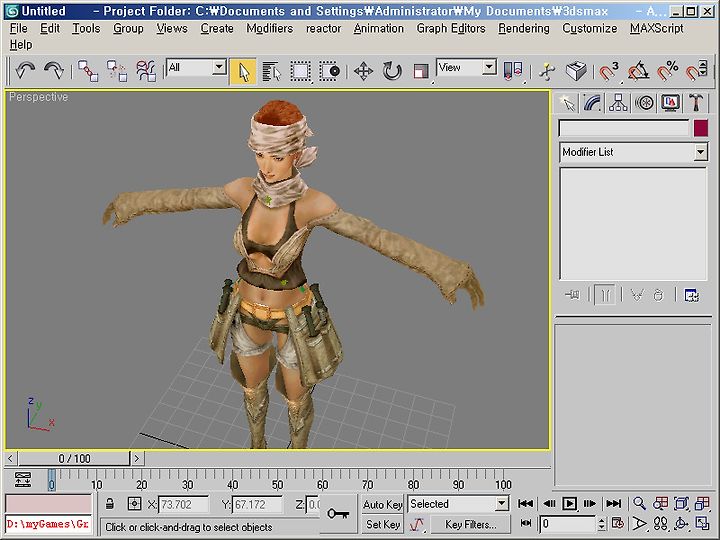Screen dimensions: 720x540
Task: Click Select and Manipulate icon
Action: 547,71
